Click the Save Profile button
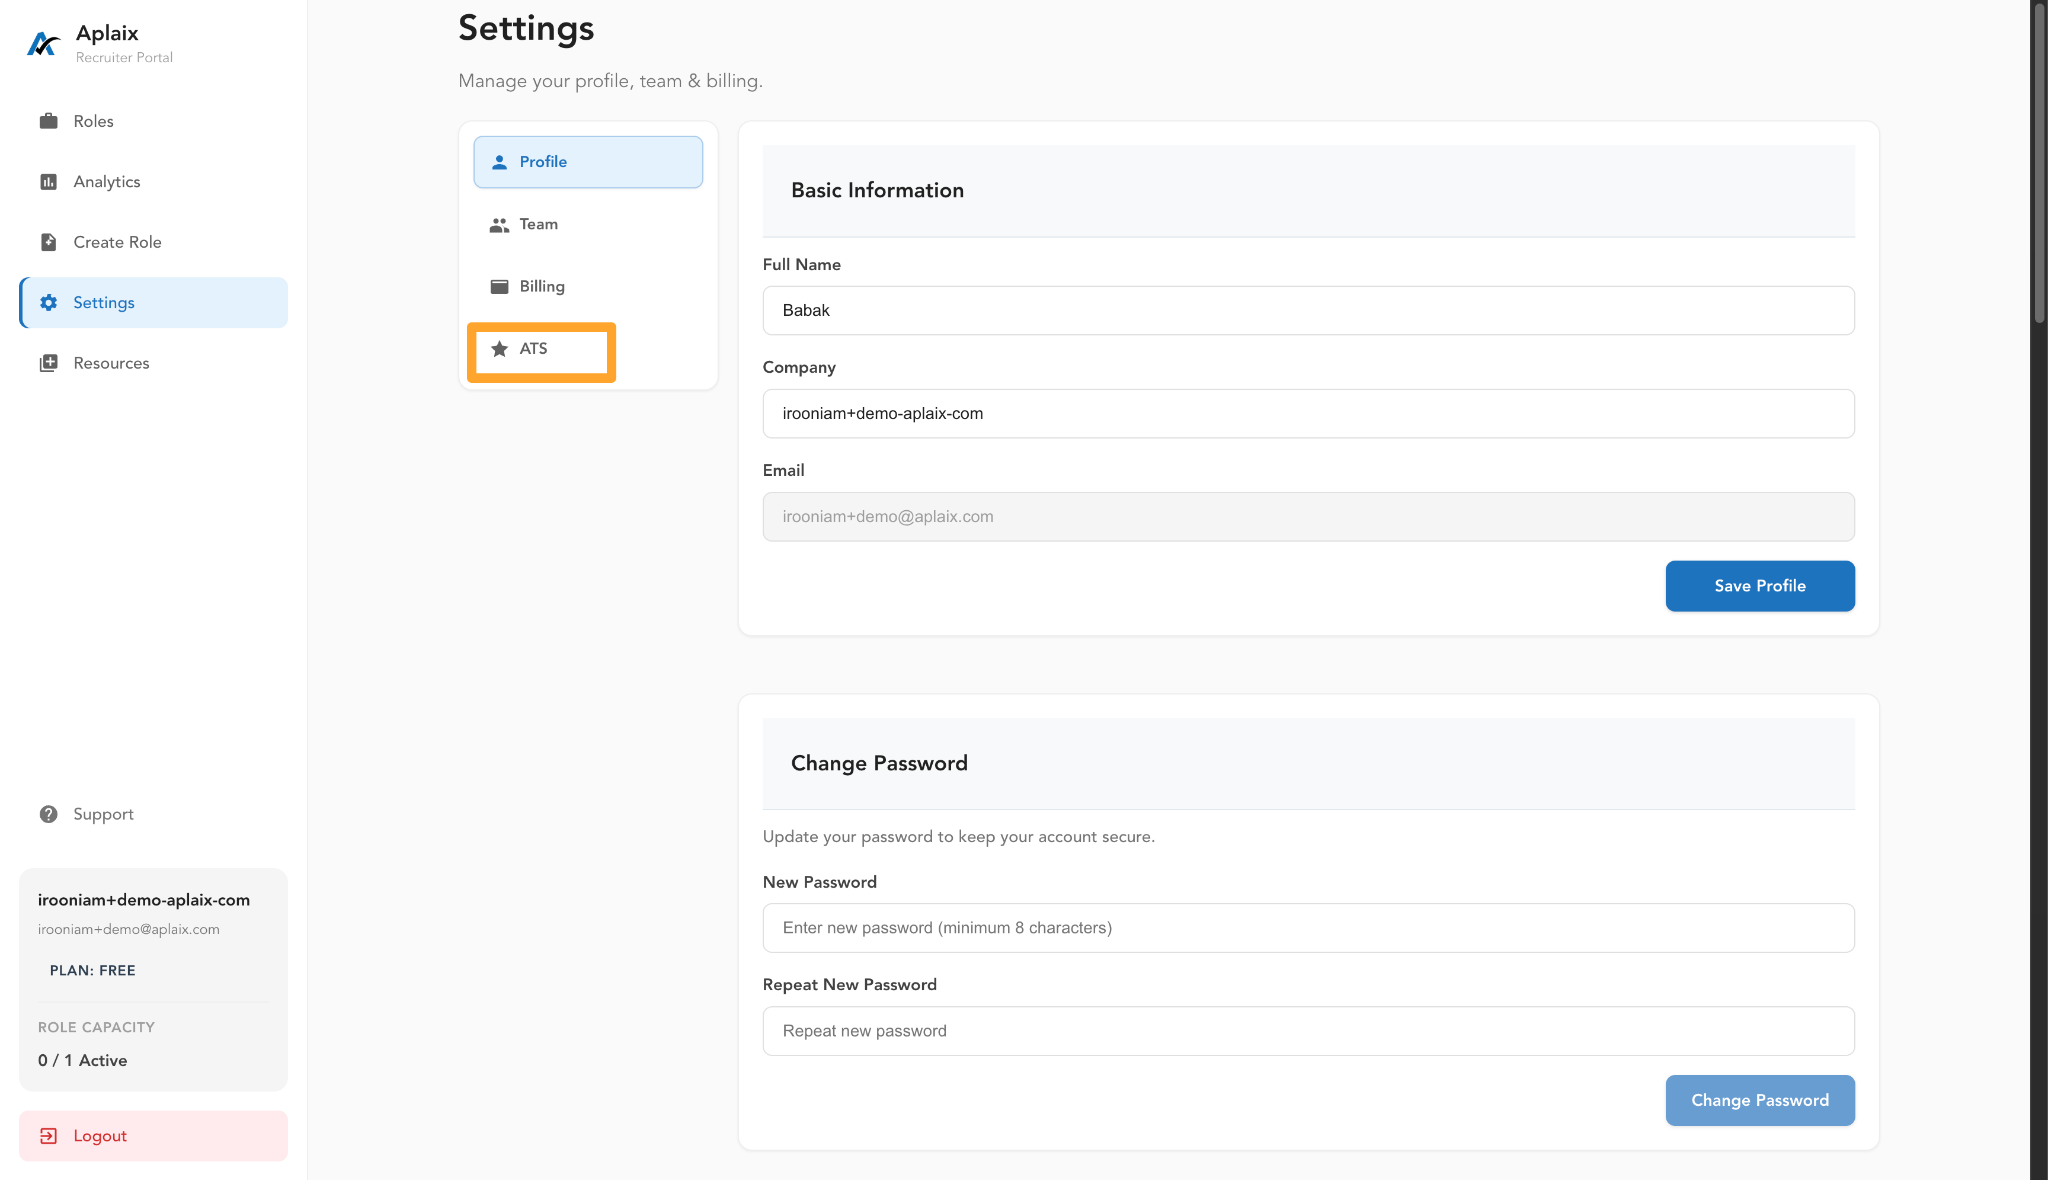 coord(1760,586)
